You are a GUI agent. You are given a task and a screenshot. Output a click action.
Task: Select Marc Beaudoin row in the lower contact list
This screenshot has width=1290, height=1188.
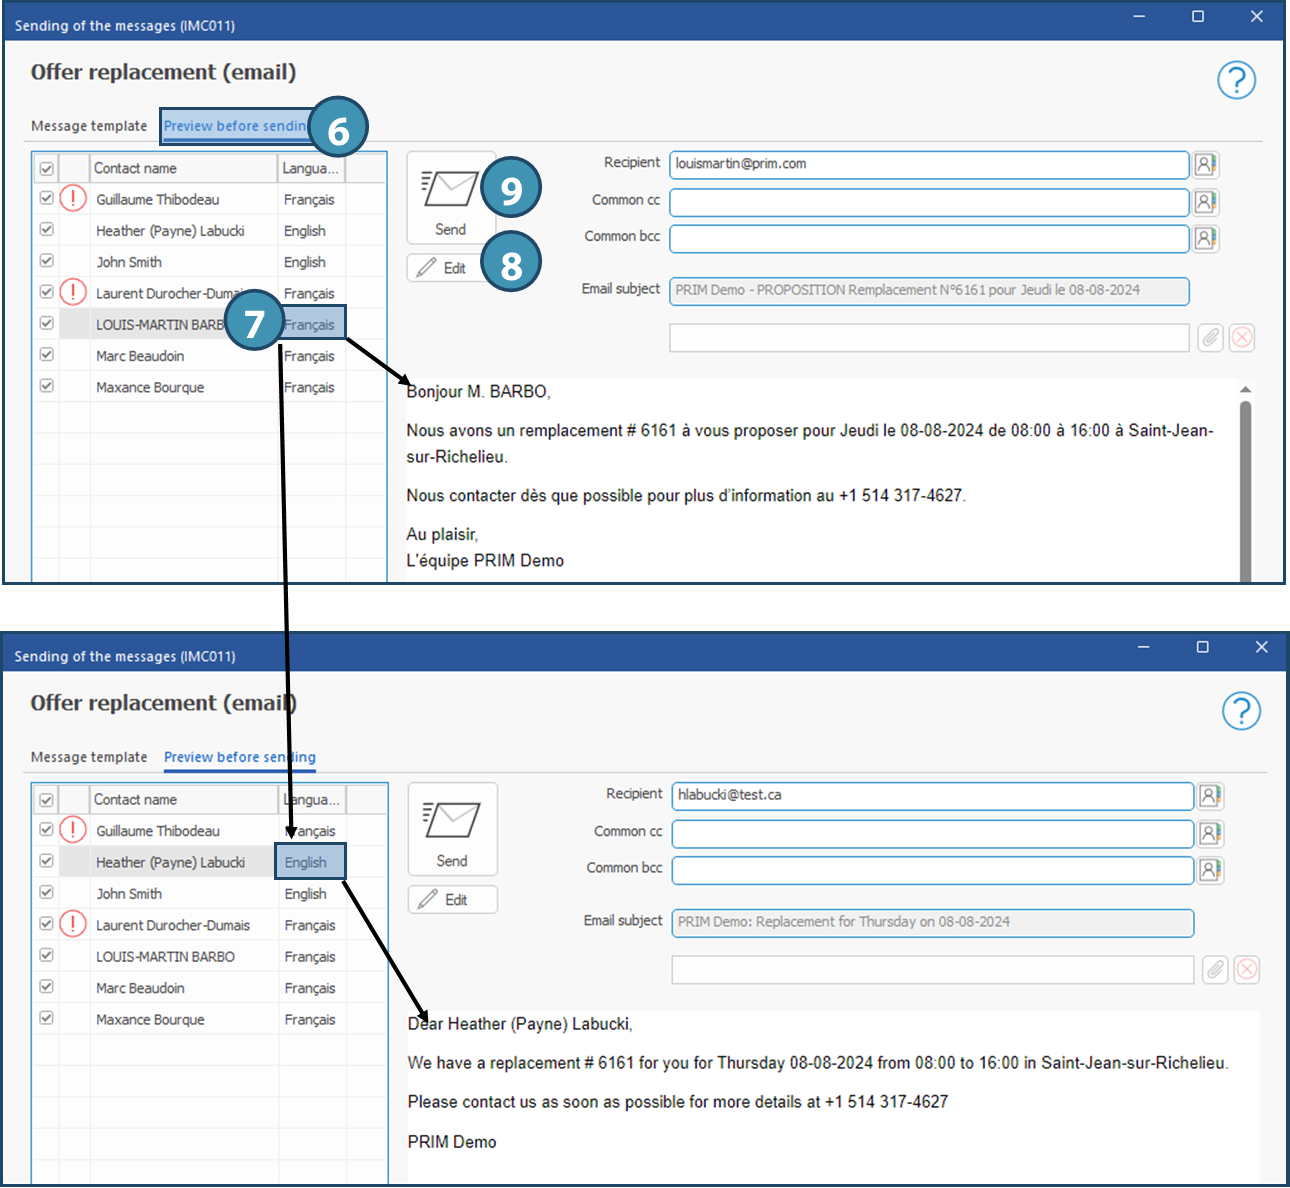[140, 988]
